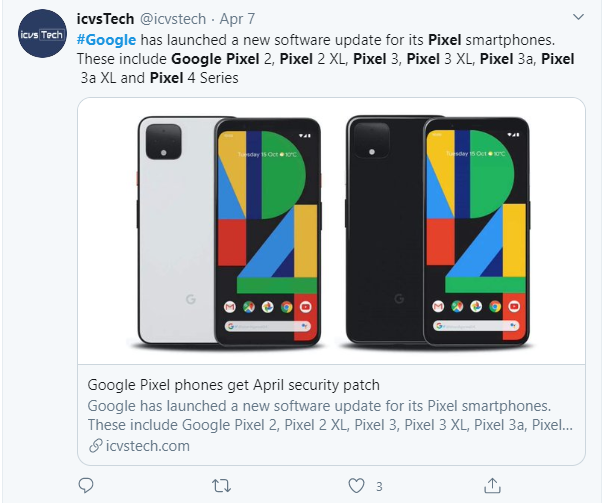Screen dimensions: 608x503
Task: Click the card description preview text
Action: click(x=330, y=415)
